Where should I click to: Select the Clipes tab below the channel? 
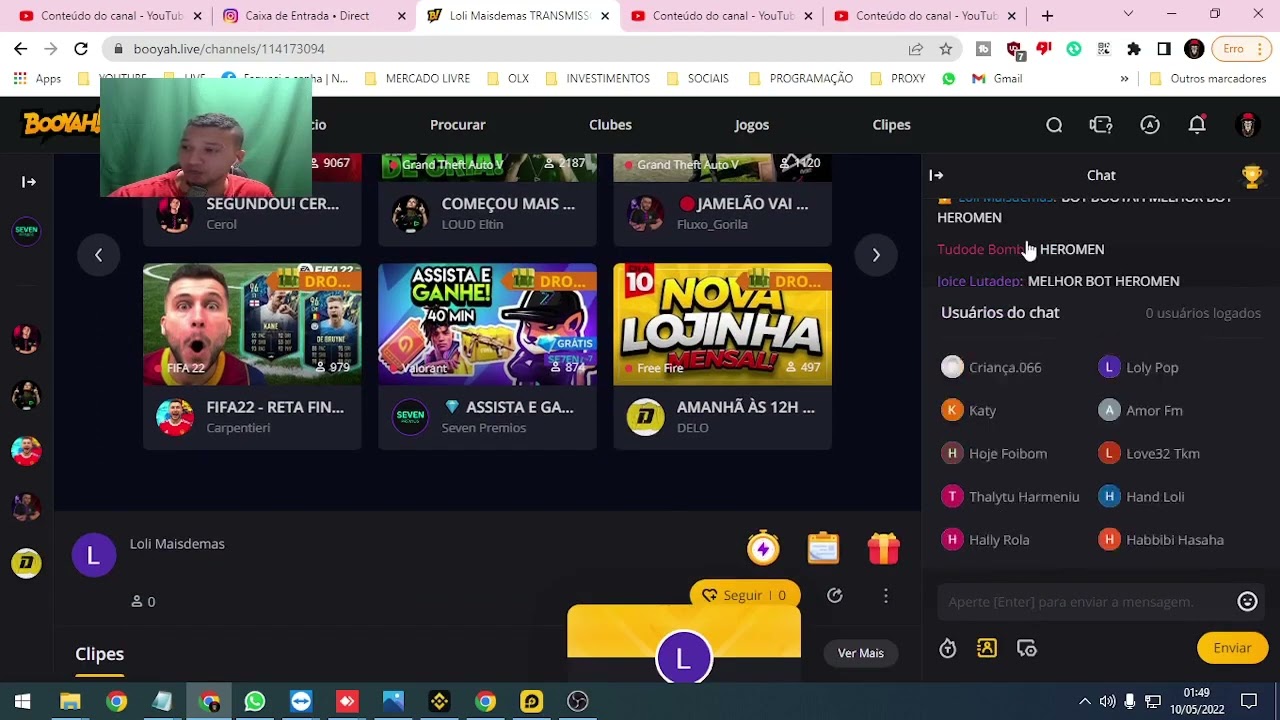point(99,654)
